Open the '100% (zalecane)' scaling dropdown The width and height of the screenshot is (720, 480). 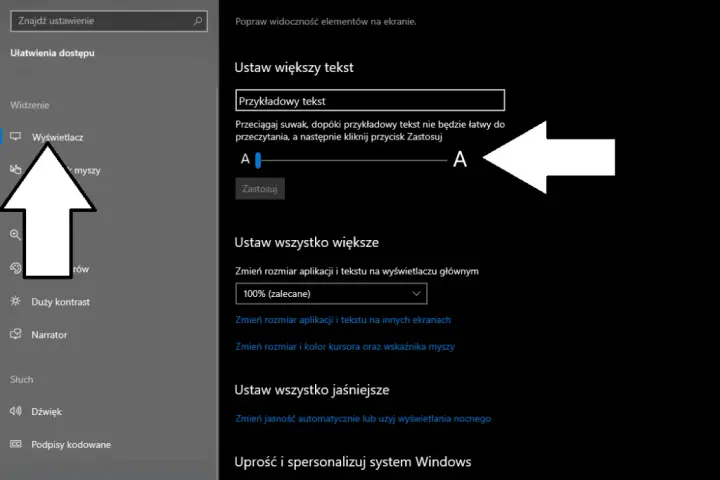(331, 294)
